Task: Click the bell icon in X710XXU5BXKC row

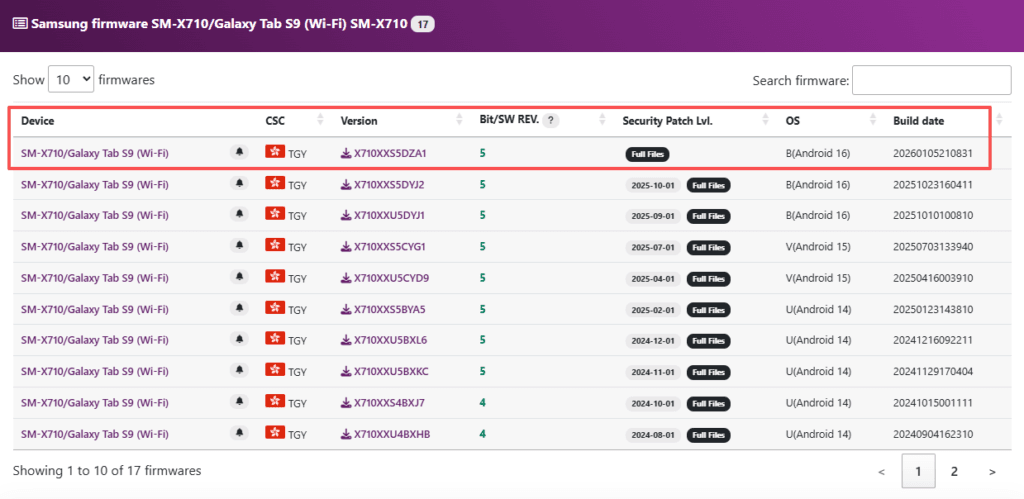Action: point(239,370)
